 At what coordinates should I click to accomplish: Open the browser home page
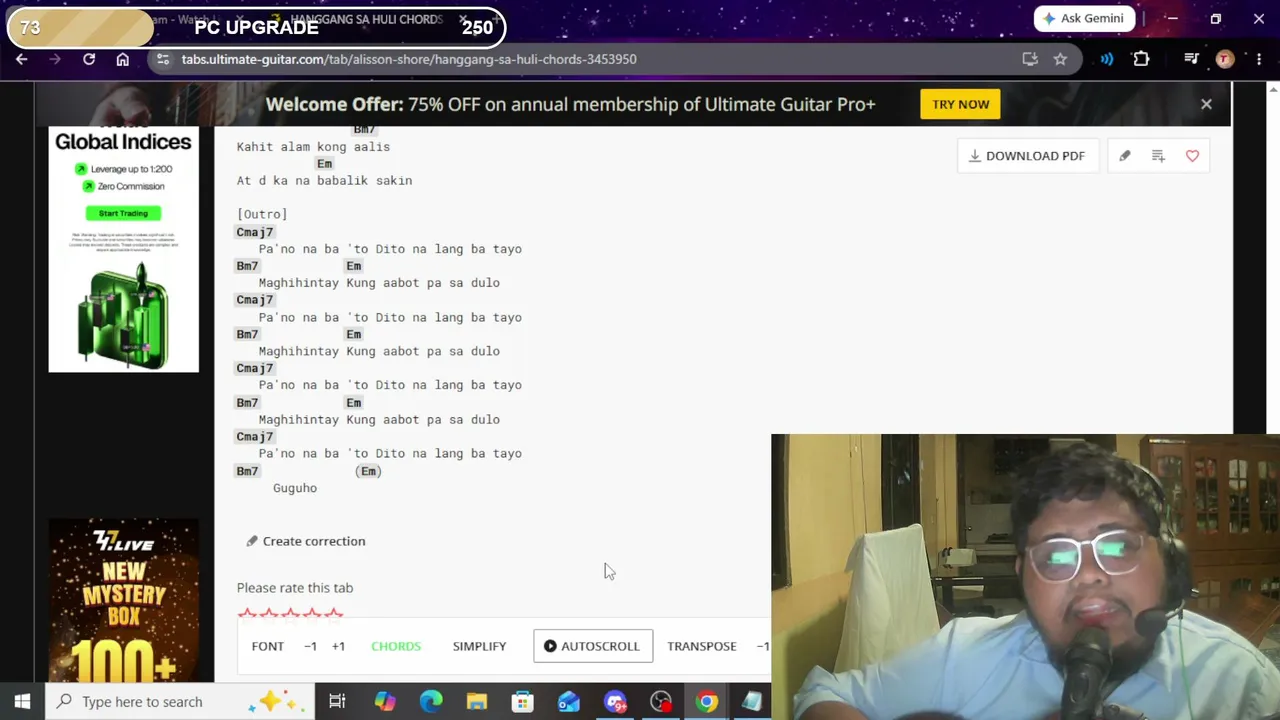123,59
